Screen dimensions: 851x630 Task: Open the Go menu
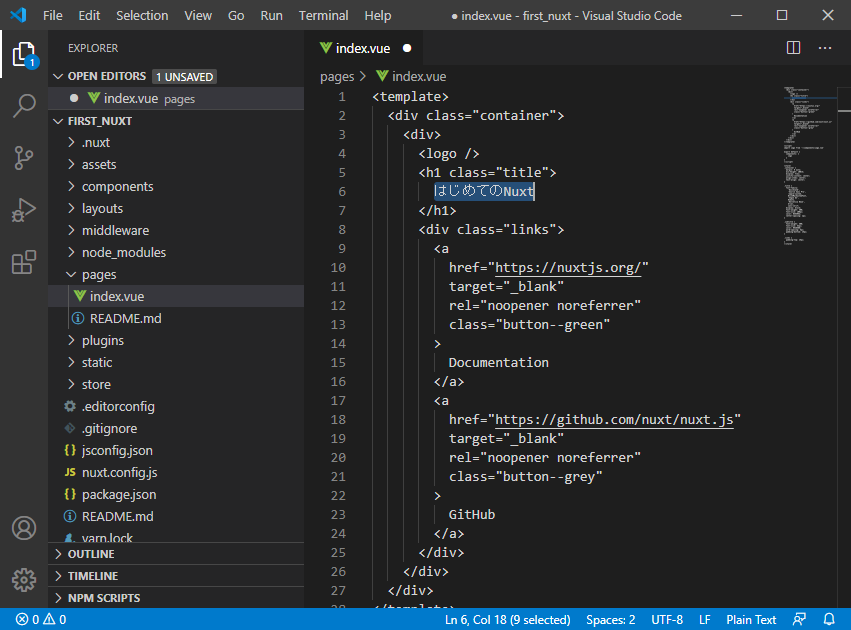(236, 15)
